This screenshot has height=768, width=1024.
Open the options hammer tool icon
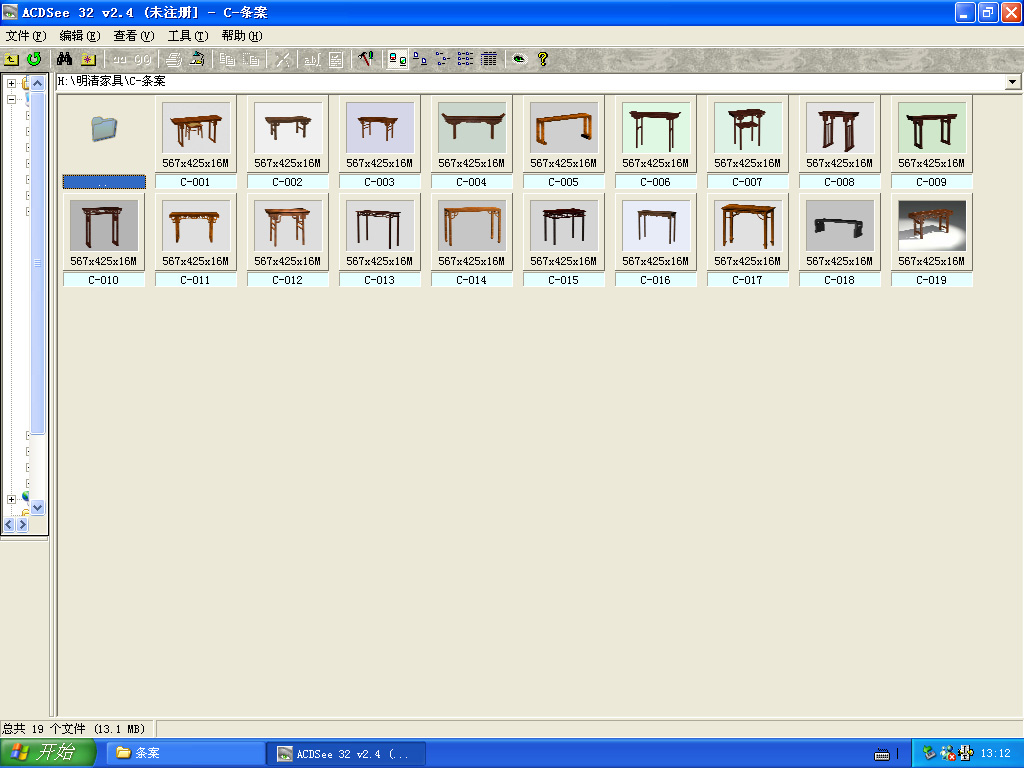coord(366,59)
